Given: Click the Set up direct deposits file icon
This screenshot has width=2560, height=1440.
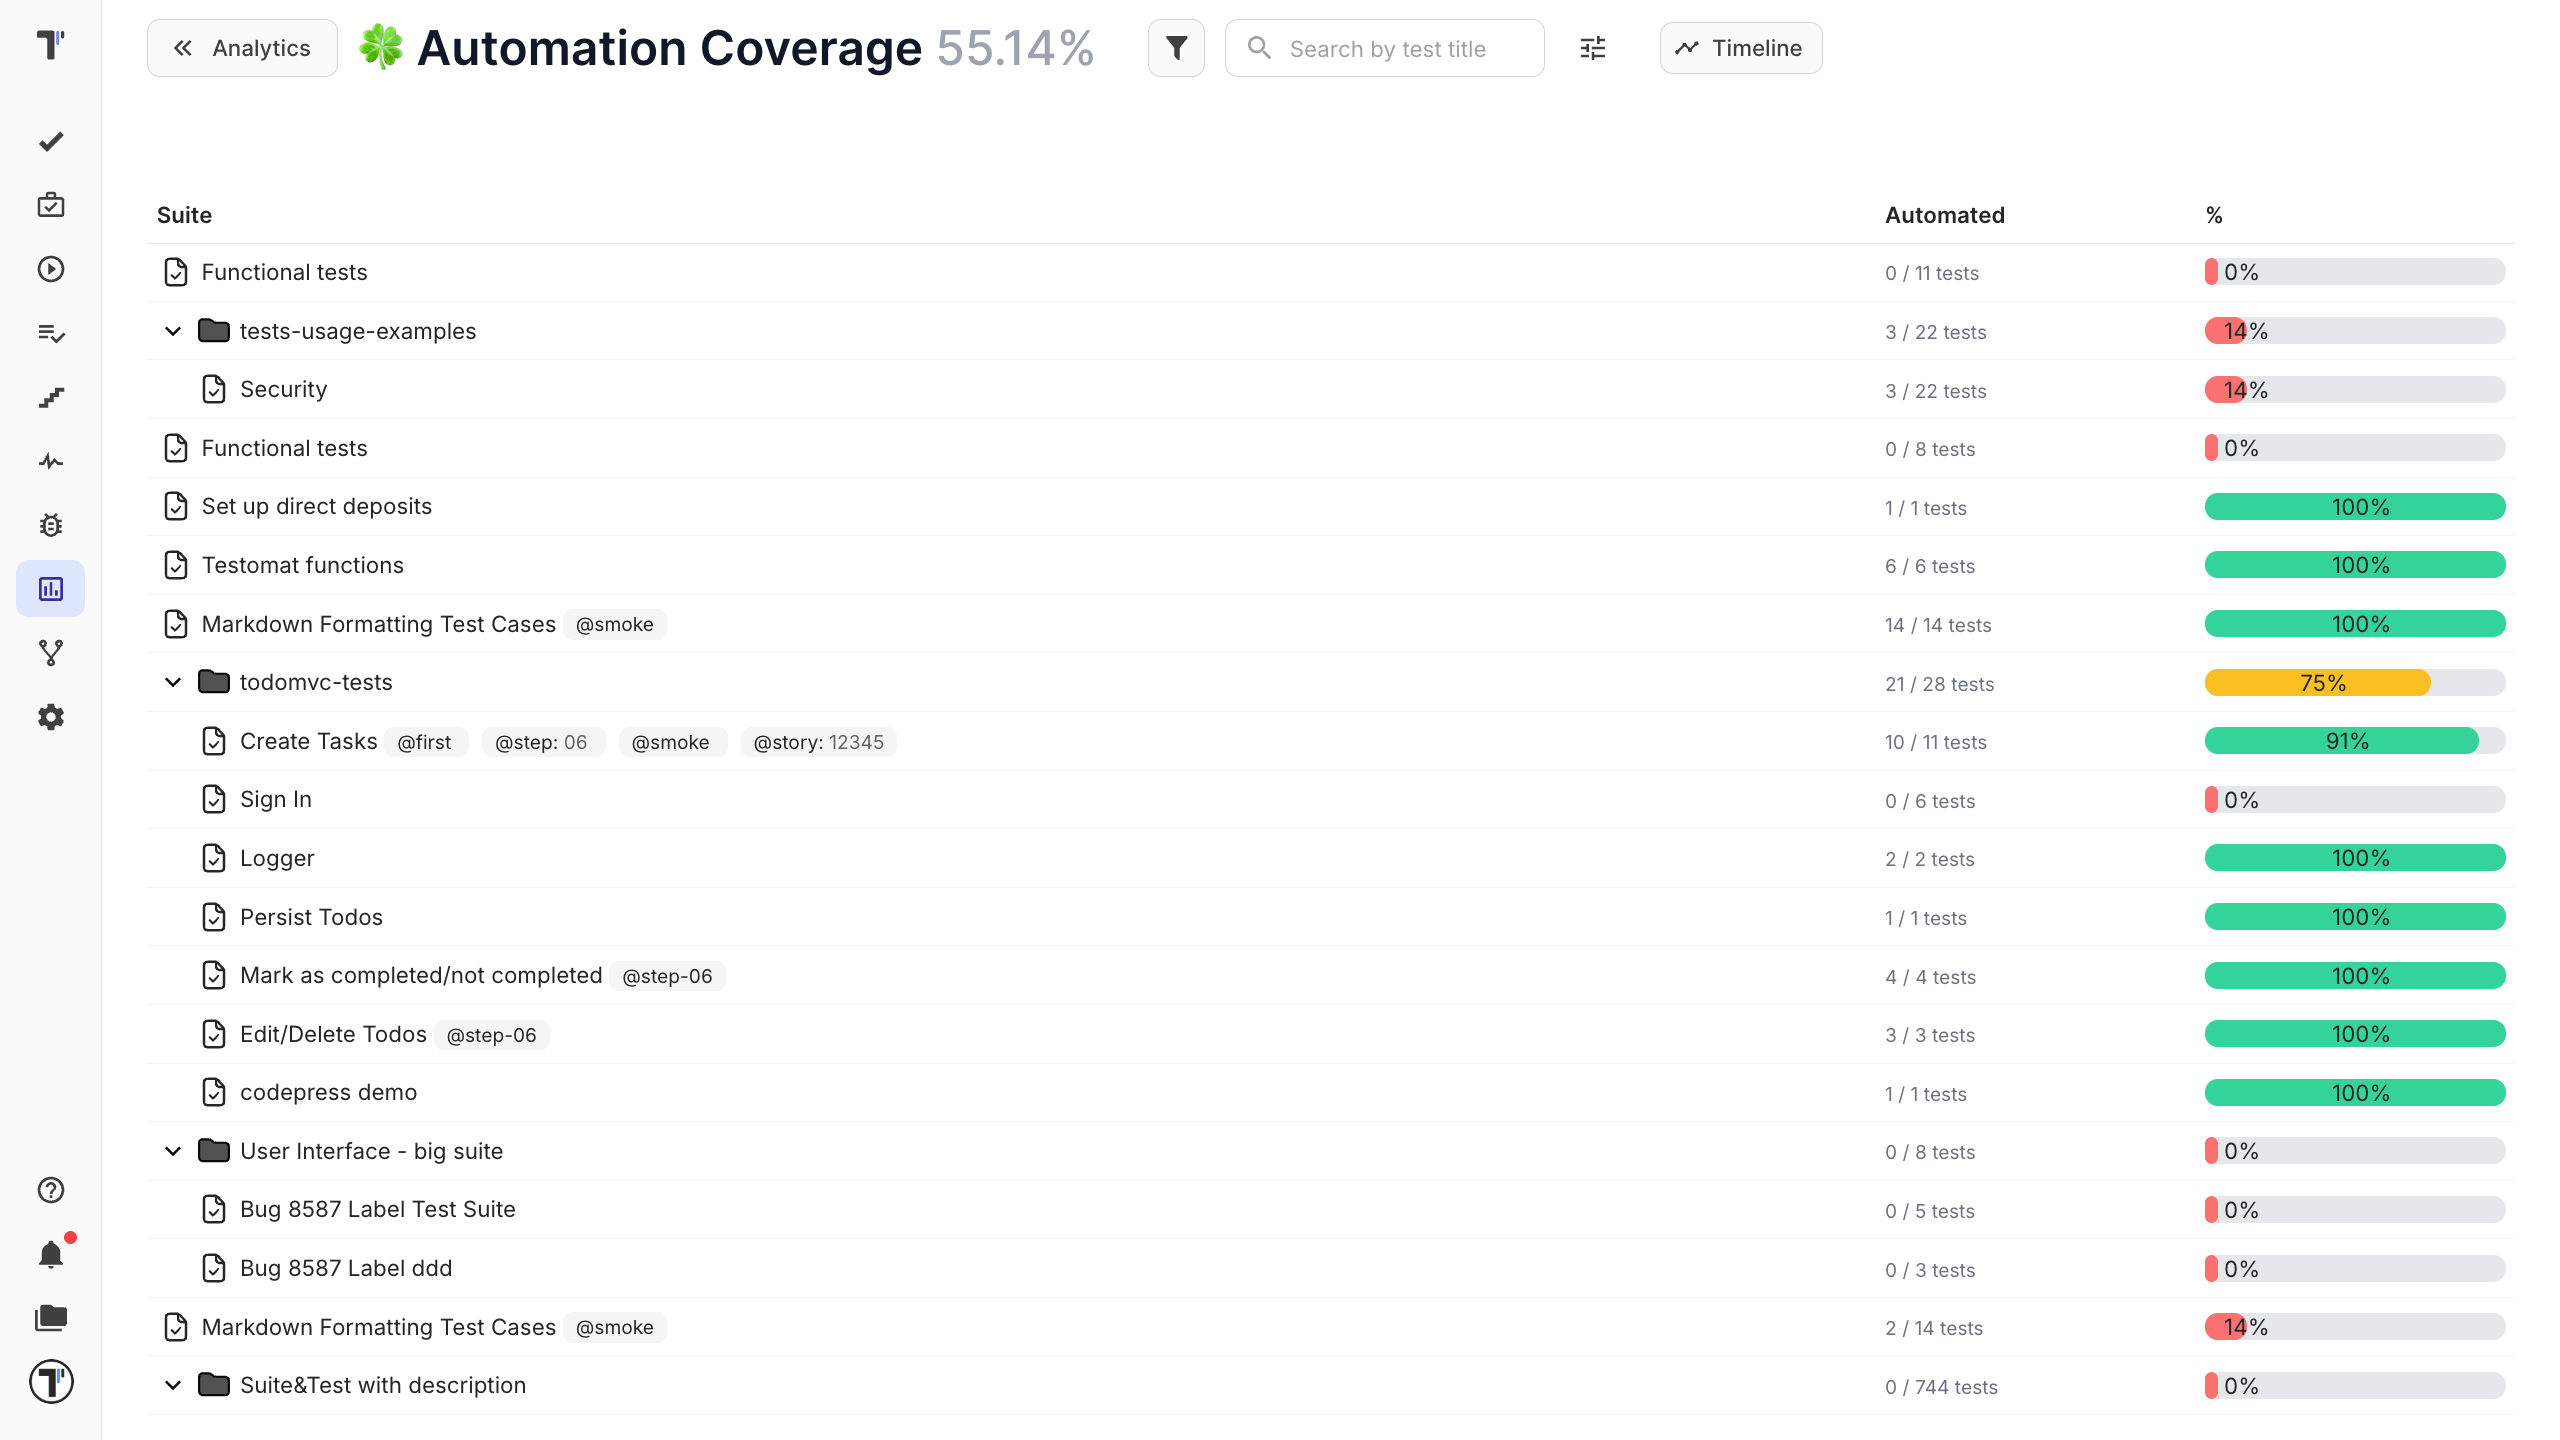Looking at the screenshot, I should (x=176, y=506).
